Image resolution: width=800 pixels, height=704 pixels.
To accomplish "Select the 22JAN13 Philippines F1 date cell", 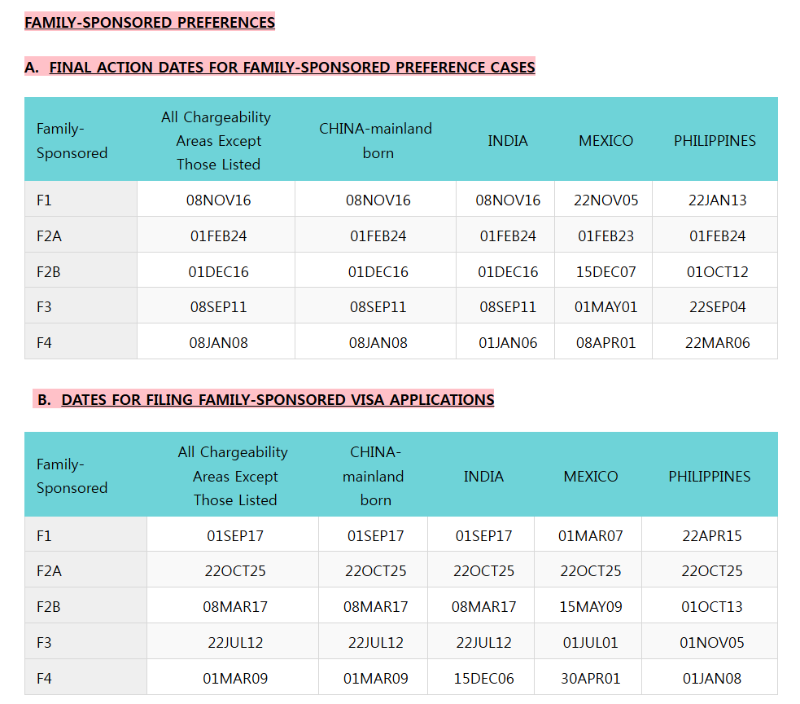I will point(717,200).
